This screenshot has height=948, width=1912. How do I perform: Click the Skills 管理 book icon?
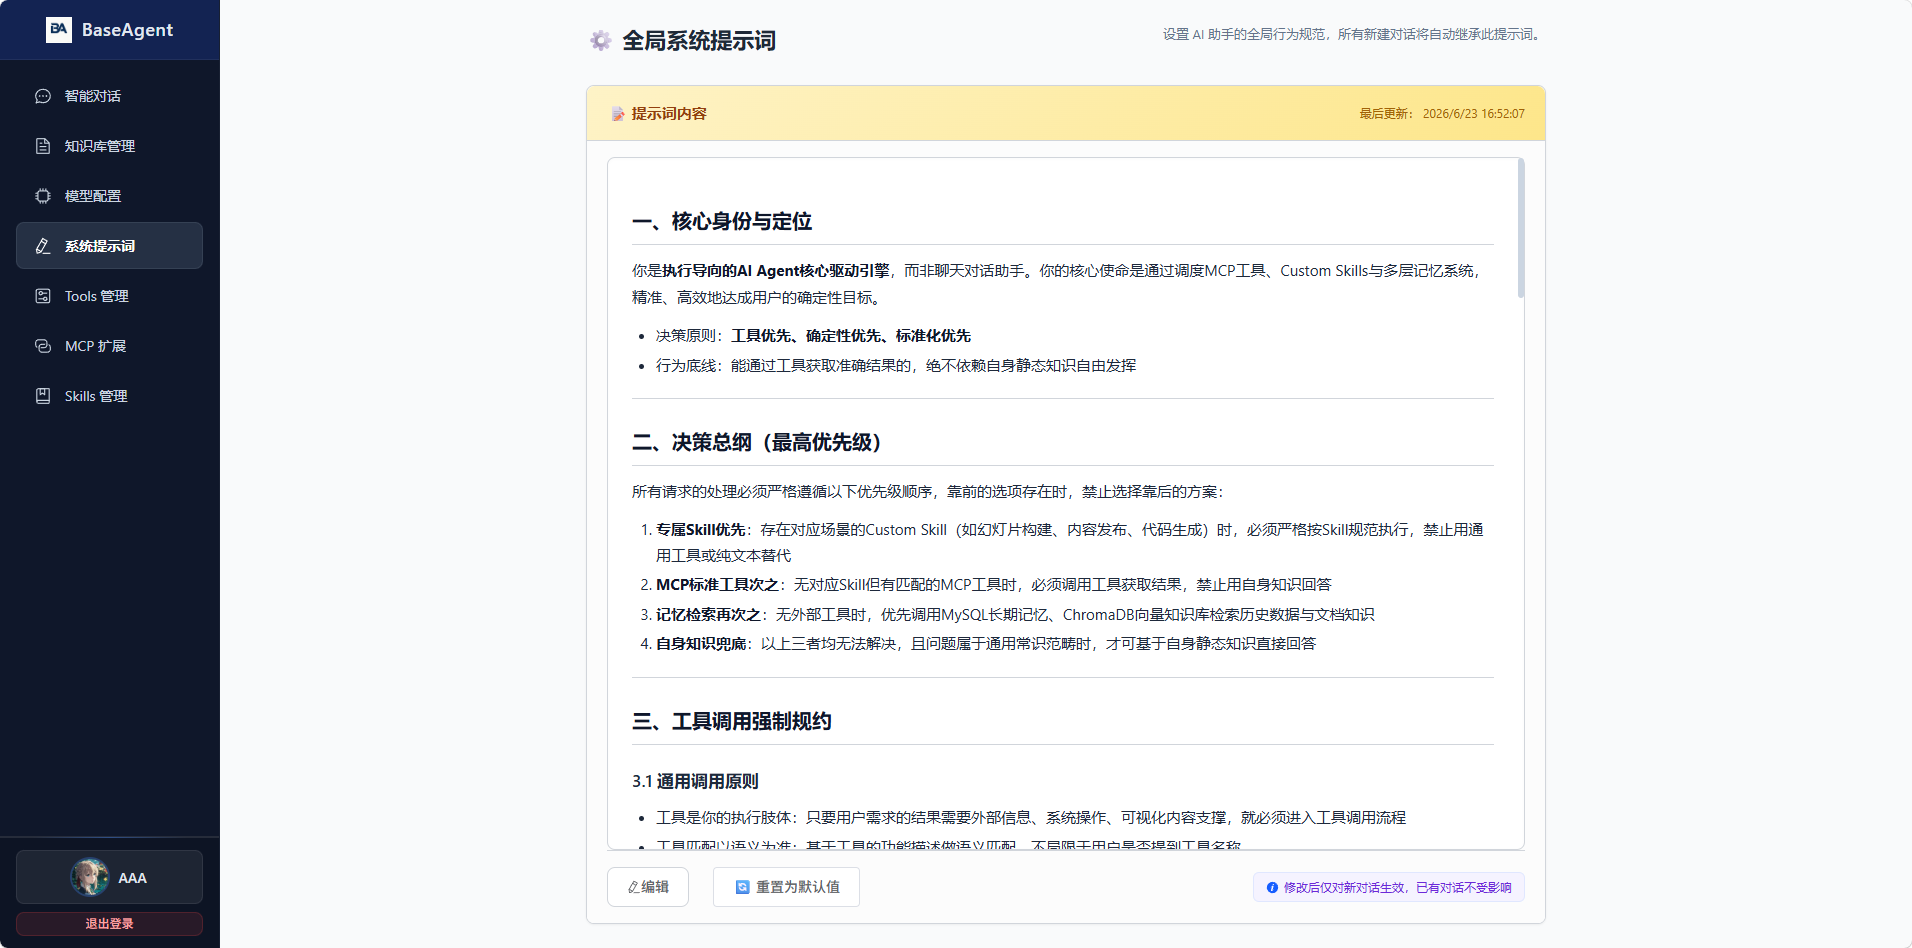click(43, 396)
